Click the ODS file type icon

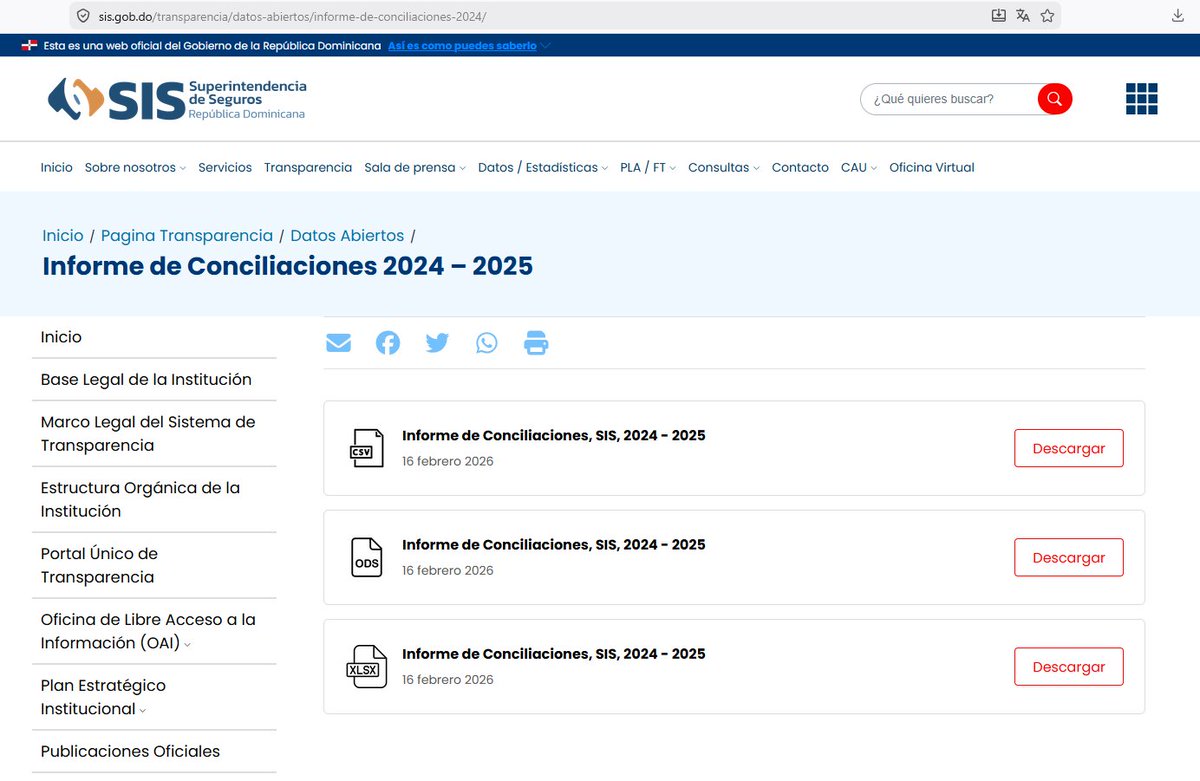tap(367, 557)
